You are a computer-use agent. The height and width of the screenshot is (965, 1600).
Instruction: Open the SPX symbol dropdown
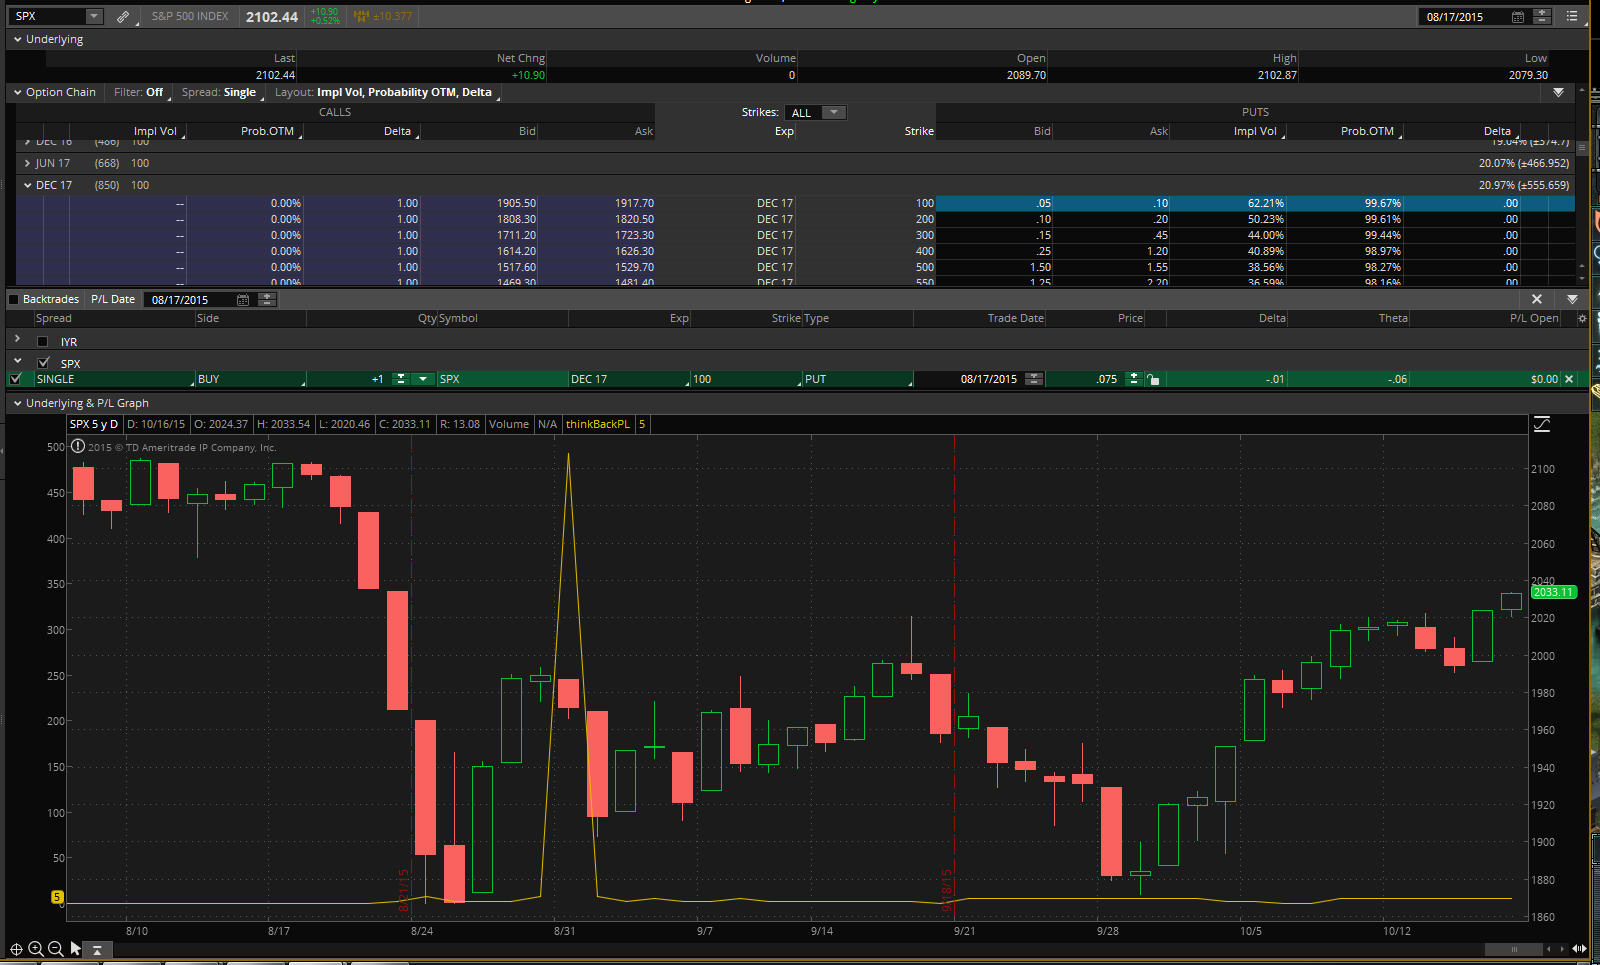[x=94, y=17]
